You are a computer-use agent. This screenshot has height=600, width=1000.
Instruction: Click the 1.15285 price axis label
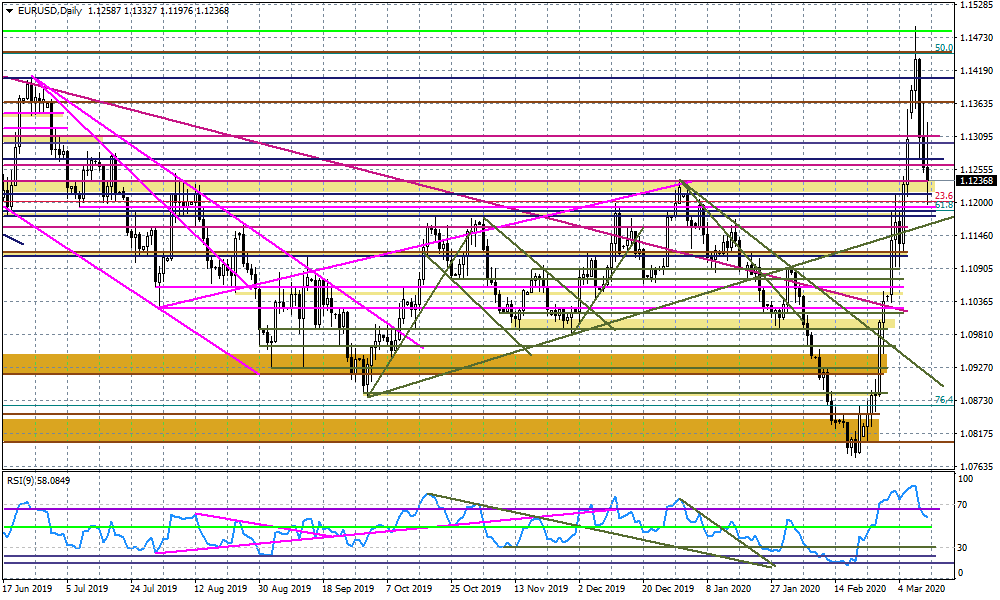tap(976, 5)
